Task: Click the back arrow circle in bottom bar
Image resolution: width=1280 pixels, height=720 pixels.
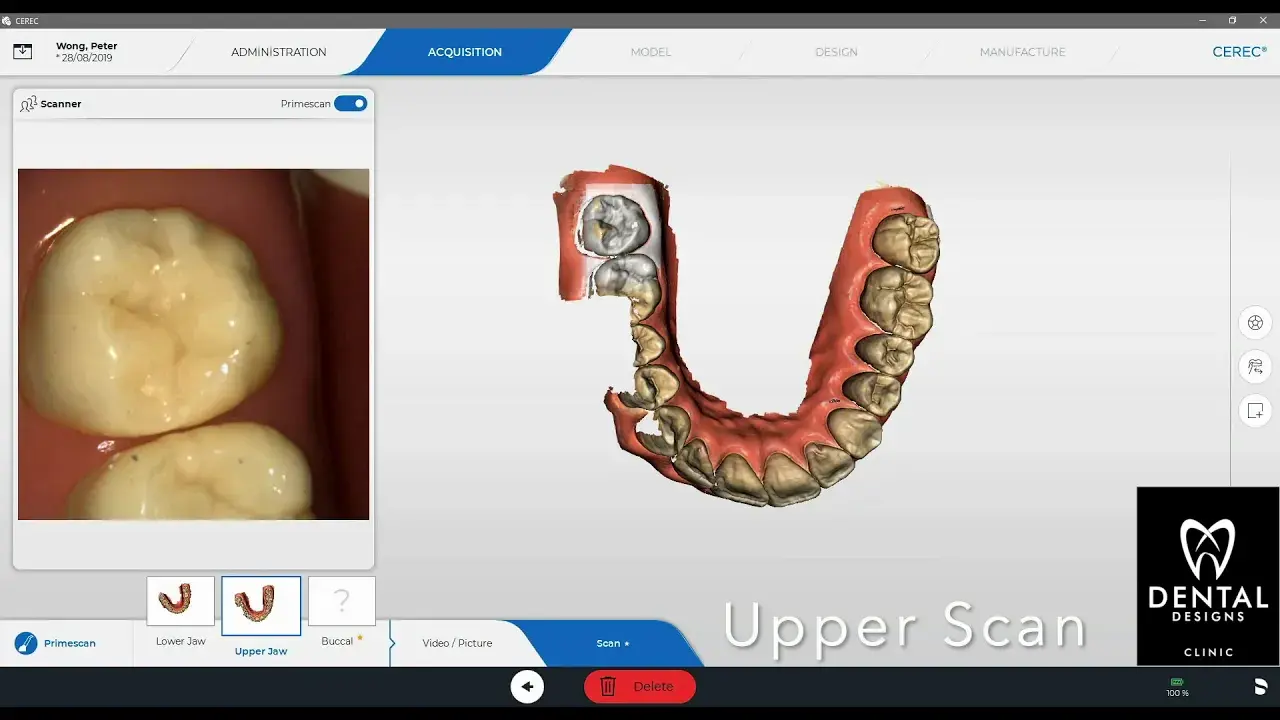Action: [x=527, y=687]
